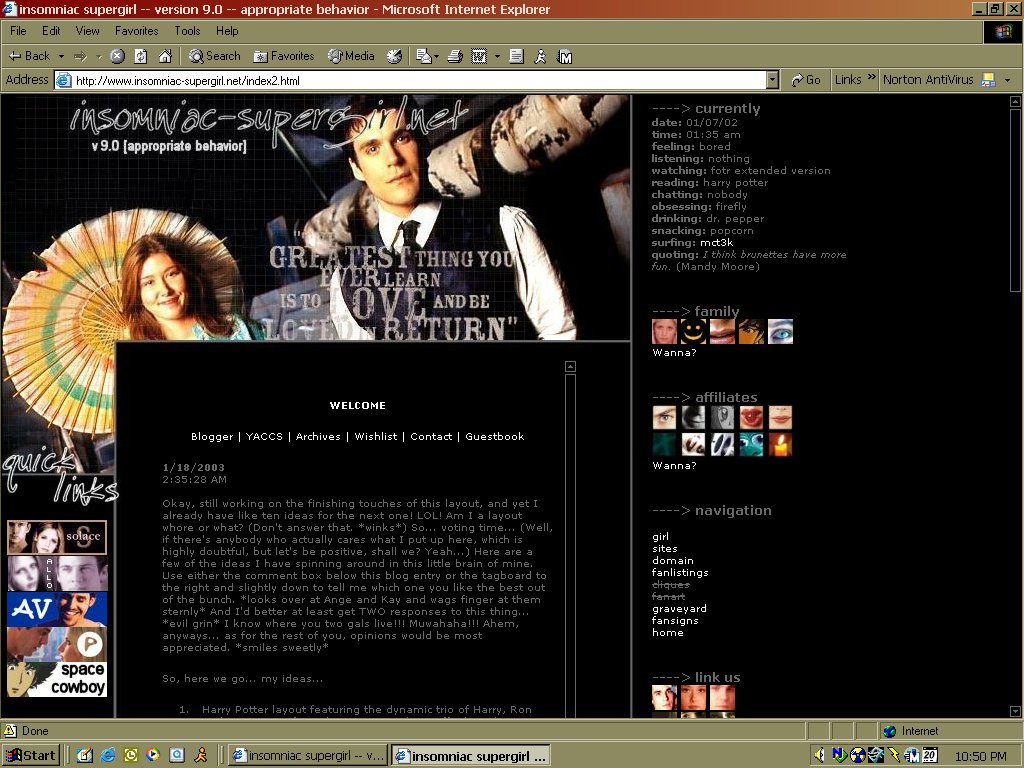Viewport: 1024px width, 768px height.
Task: Refresh the page using the Refresh icon
Action: point(140,57)
